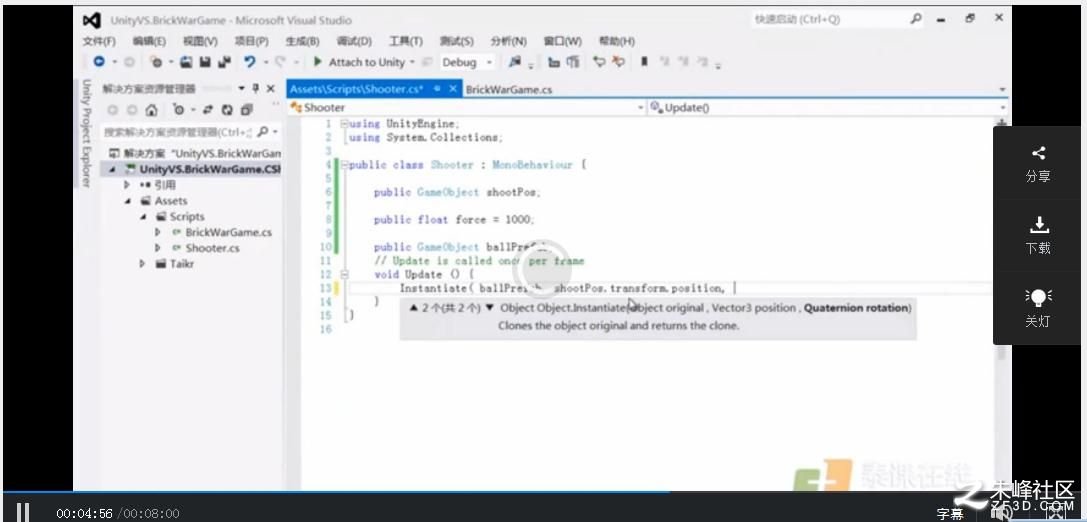Open the Attach to Unity dropdown arrow
Screen dimensions: 1087x522
[x=412, y=62]
